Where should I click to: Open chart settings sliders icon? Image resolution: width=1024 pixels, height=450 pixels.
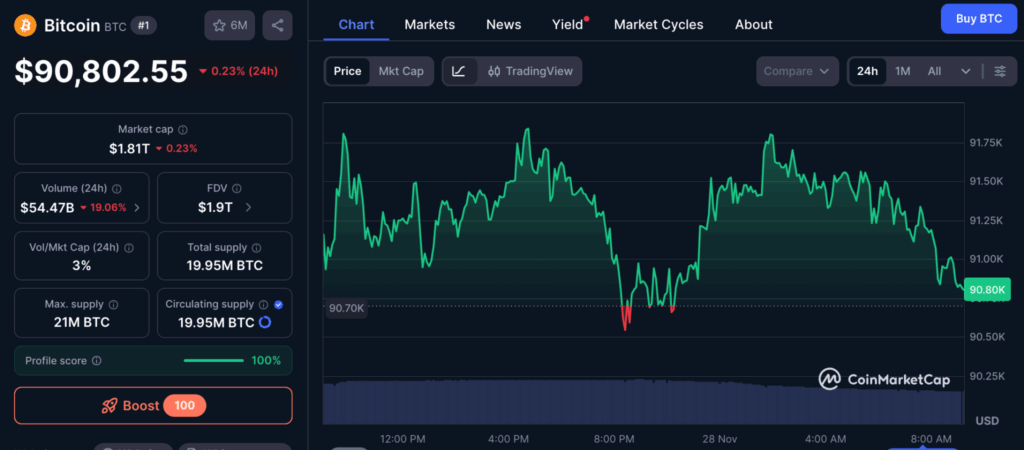tap(999, 71)
